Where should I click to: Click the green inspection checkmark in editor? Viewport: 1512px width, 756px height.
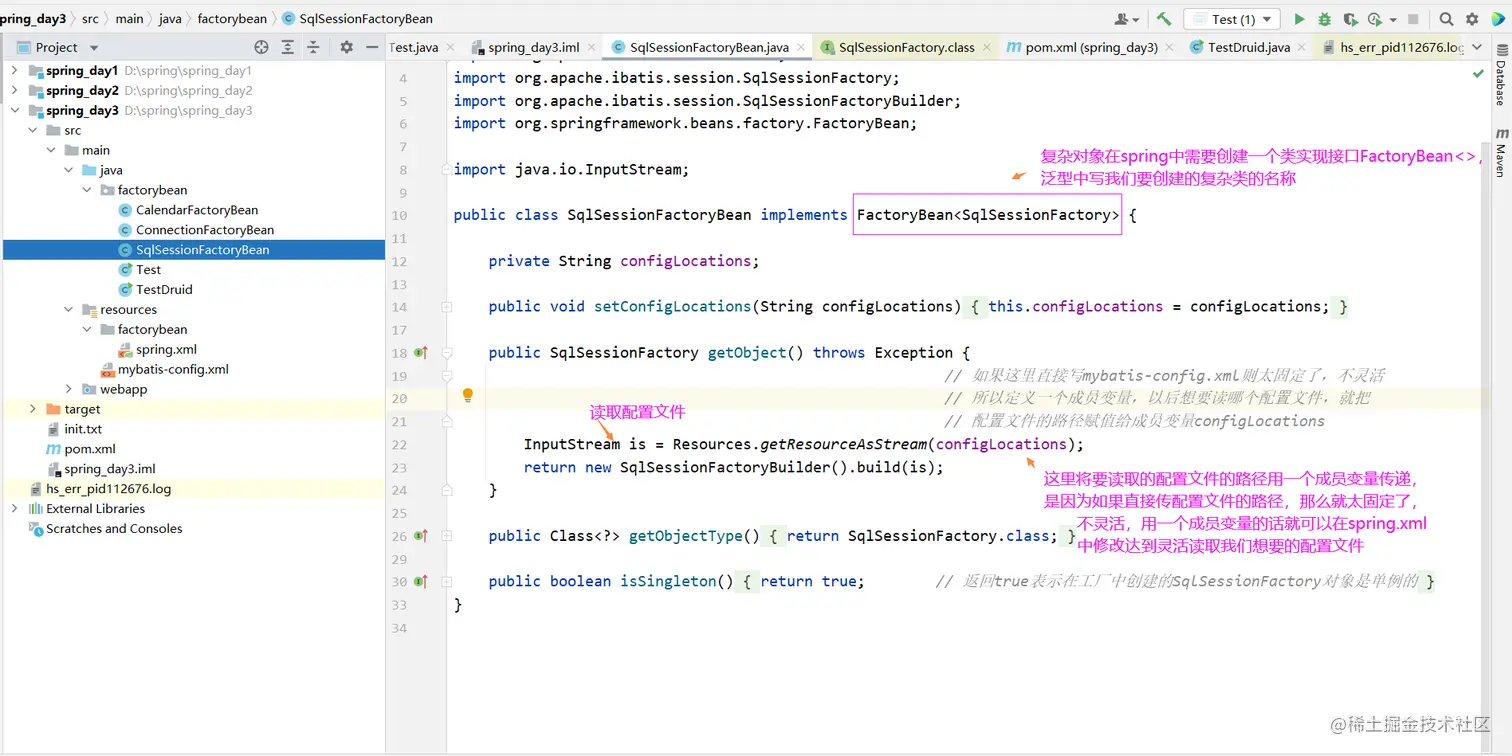pyautogui.click(x=1478, y=73)
